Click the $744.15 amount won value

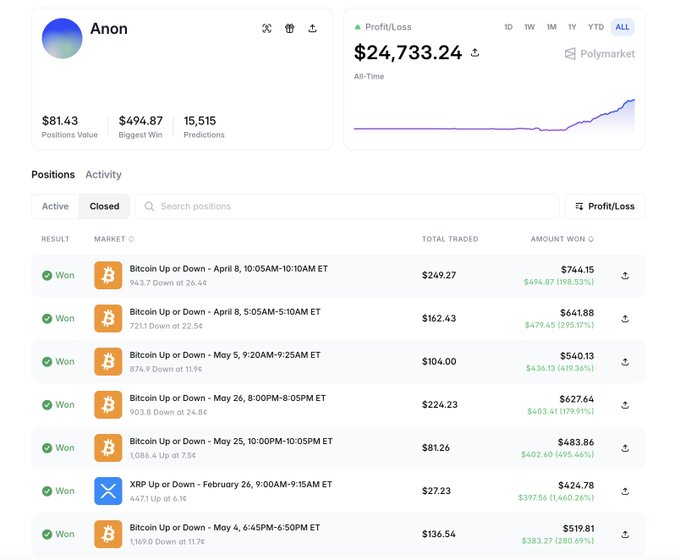[x=577, y=270]
